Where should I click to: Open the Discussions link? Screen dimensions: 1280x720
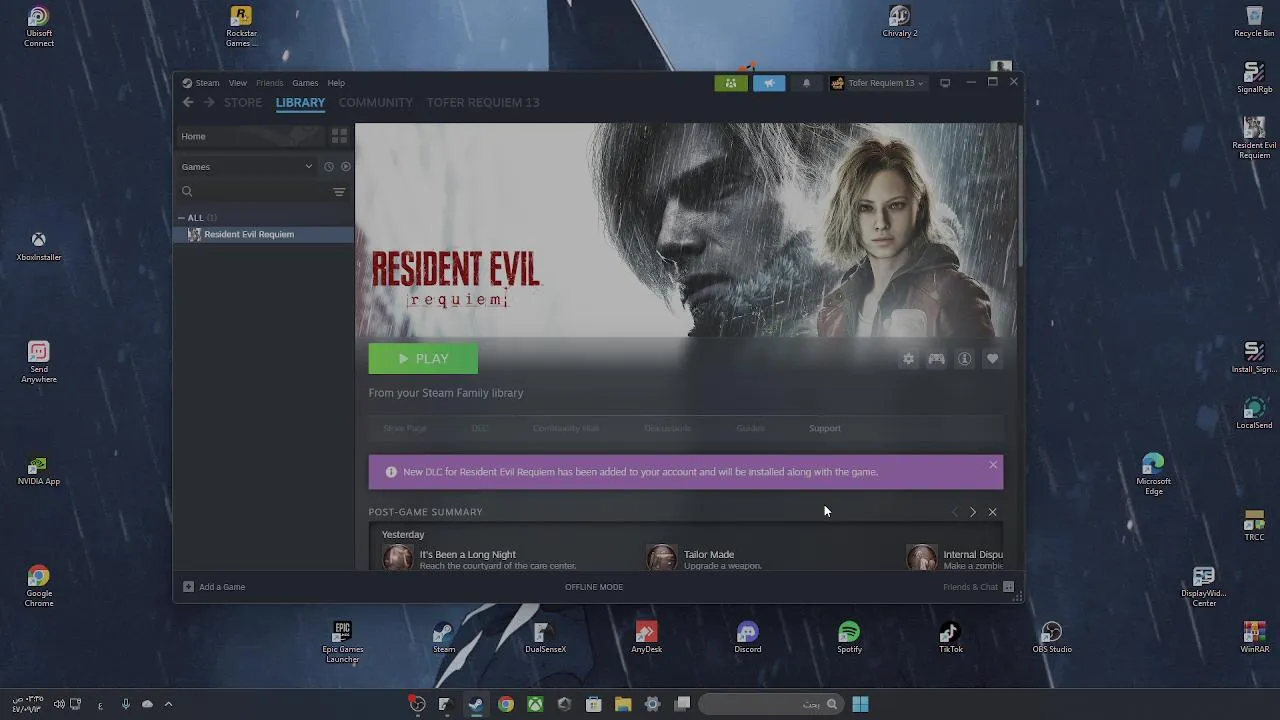click(x=667, y=428)
